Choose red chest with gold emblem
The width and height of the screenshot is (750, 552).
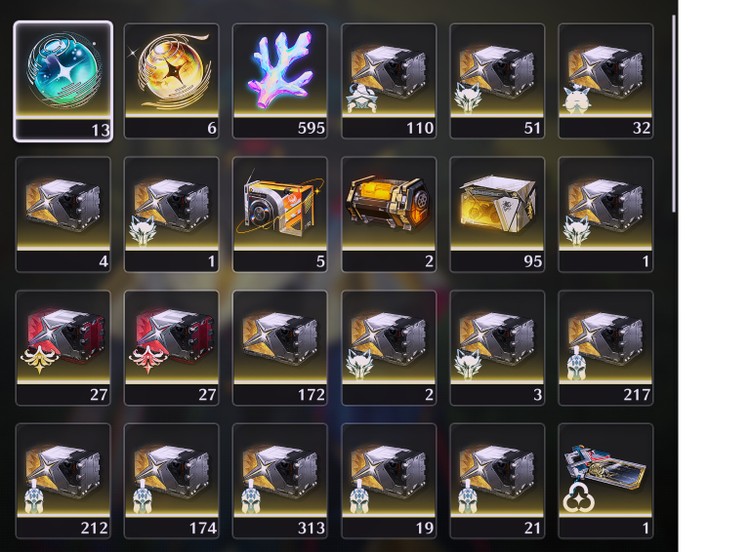pos(63,348)
